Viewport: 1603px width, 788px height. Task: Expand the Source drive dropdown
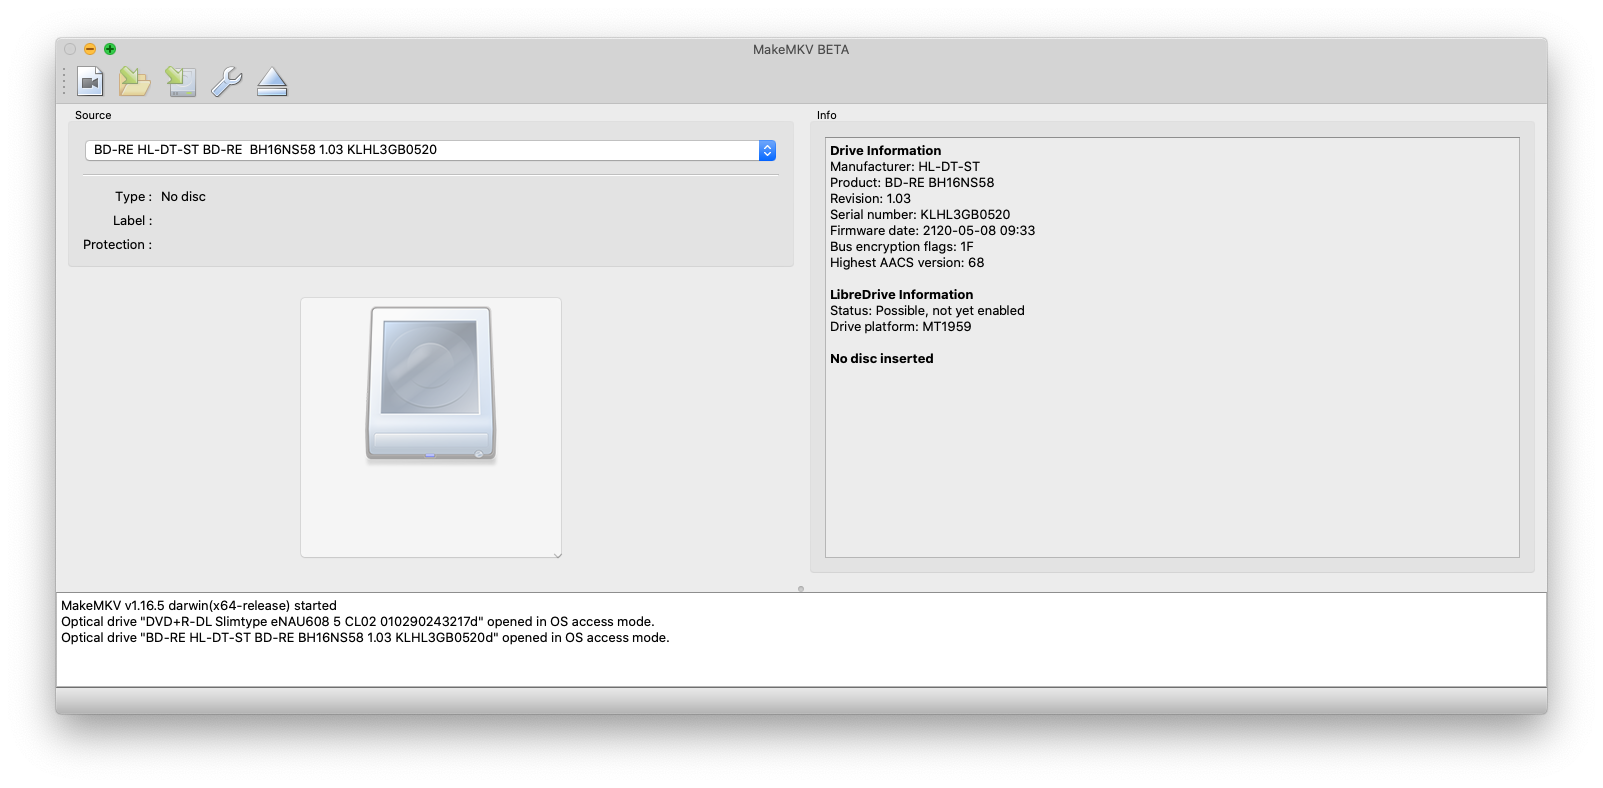(x=430, y=150)
